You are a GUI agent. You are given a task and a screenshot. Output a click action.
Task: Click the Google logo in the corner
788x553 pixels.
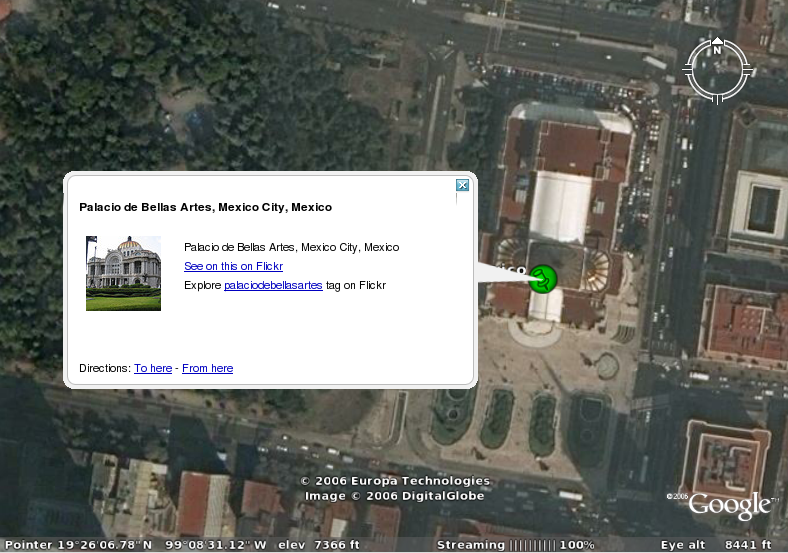pyautogui.click(x=729, y=505)
